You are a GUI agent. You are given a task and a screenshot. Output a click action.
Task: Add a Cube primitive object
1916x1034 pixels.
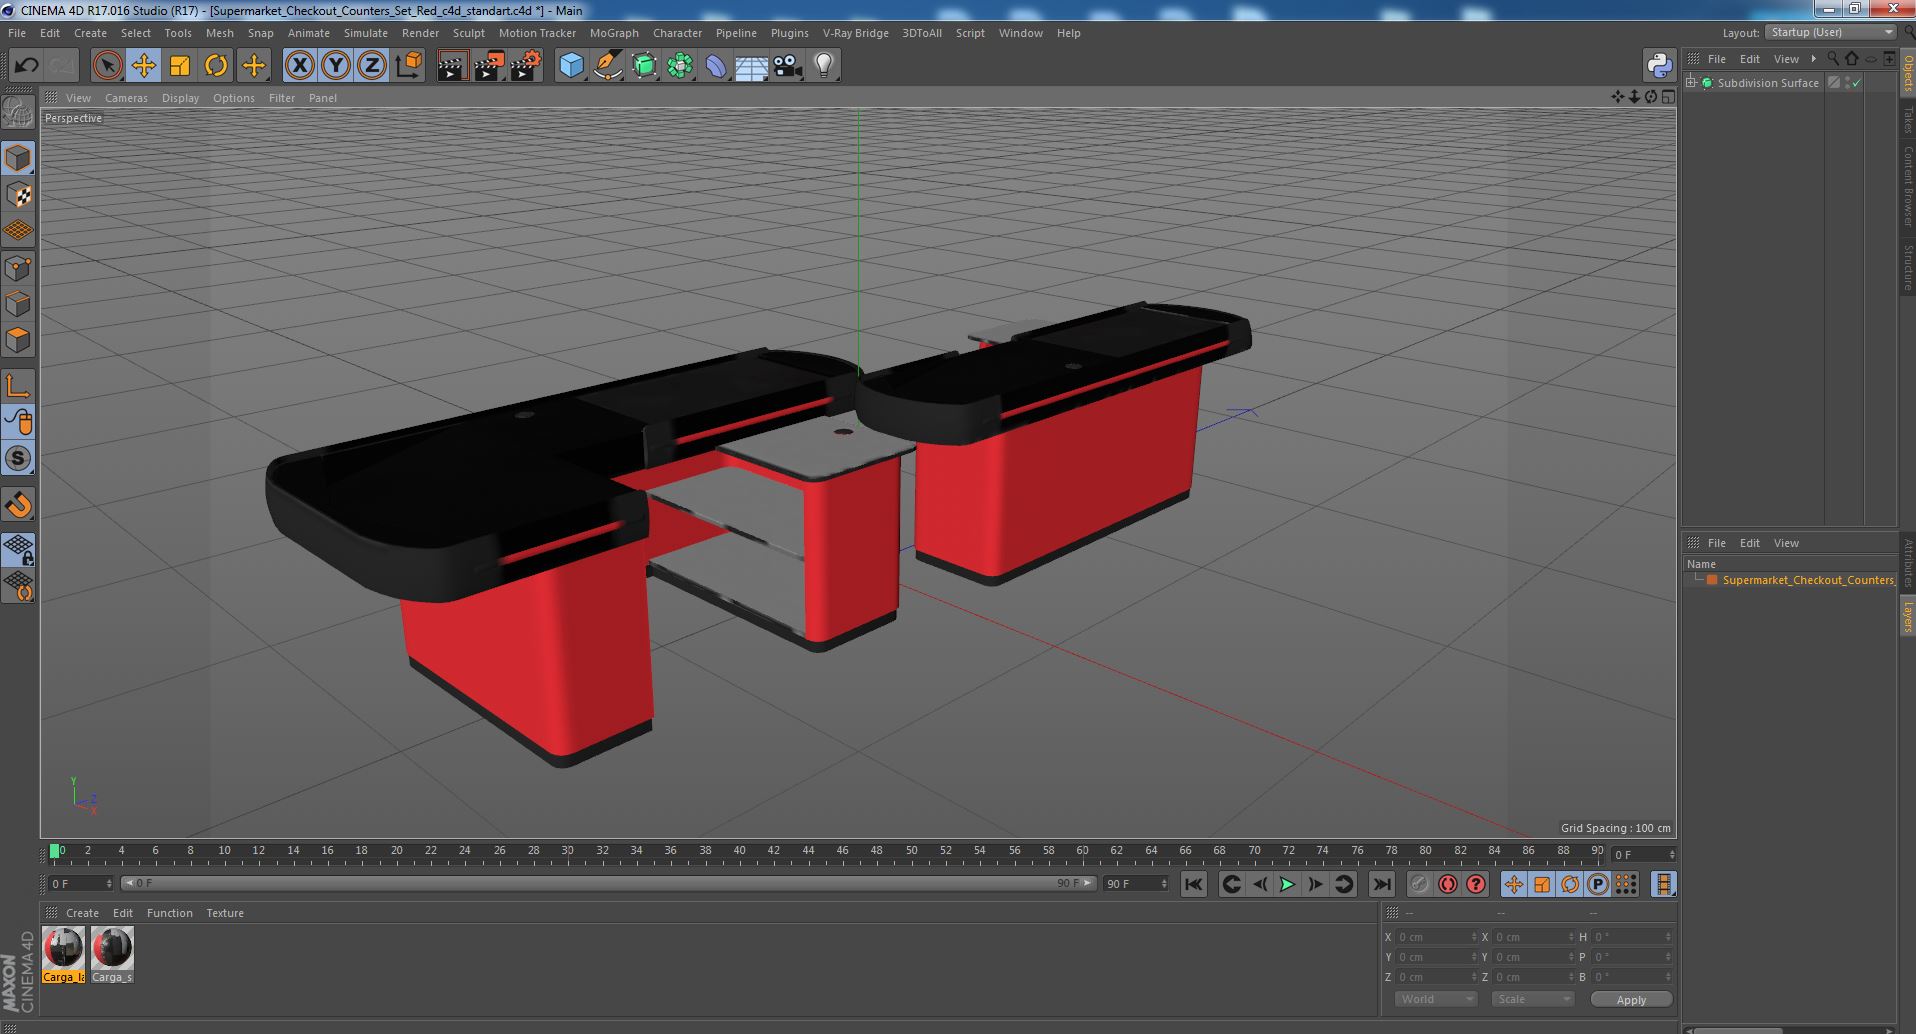click(571, 66)
